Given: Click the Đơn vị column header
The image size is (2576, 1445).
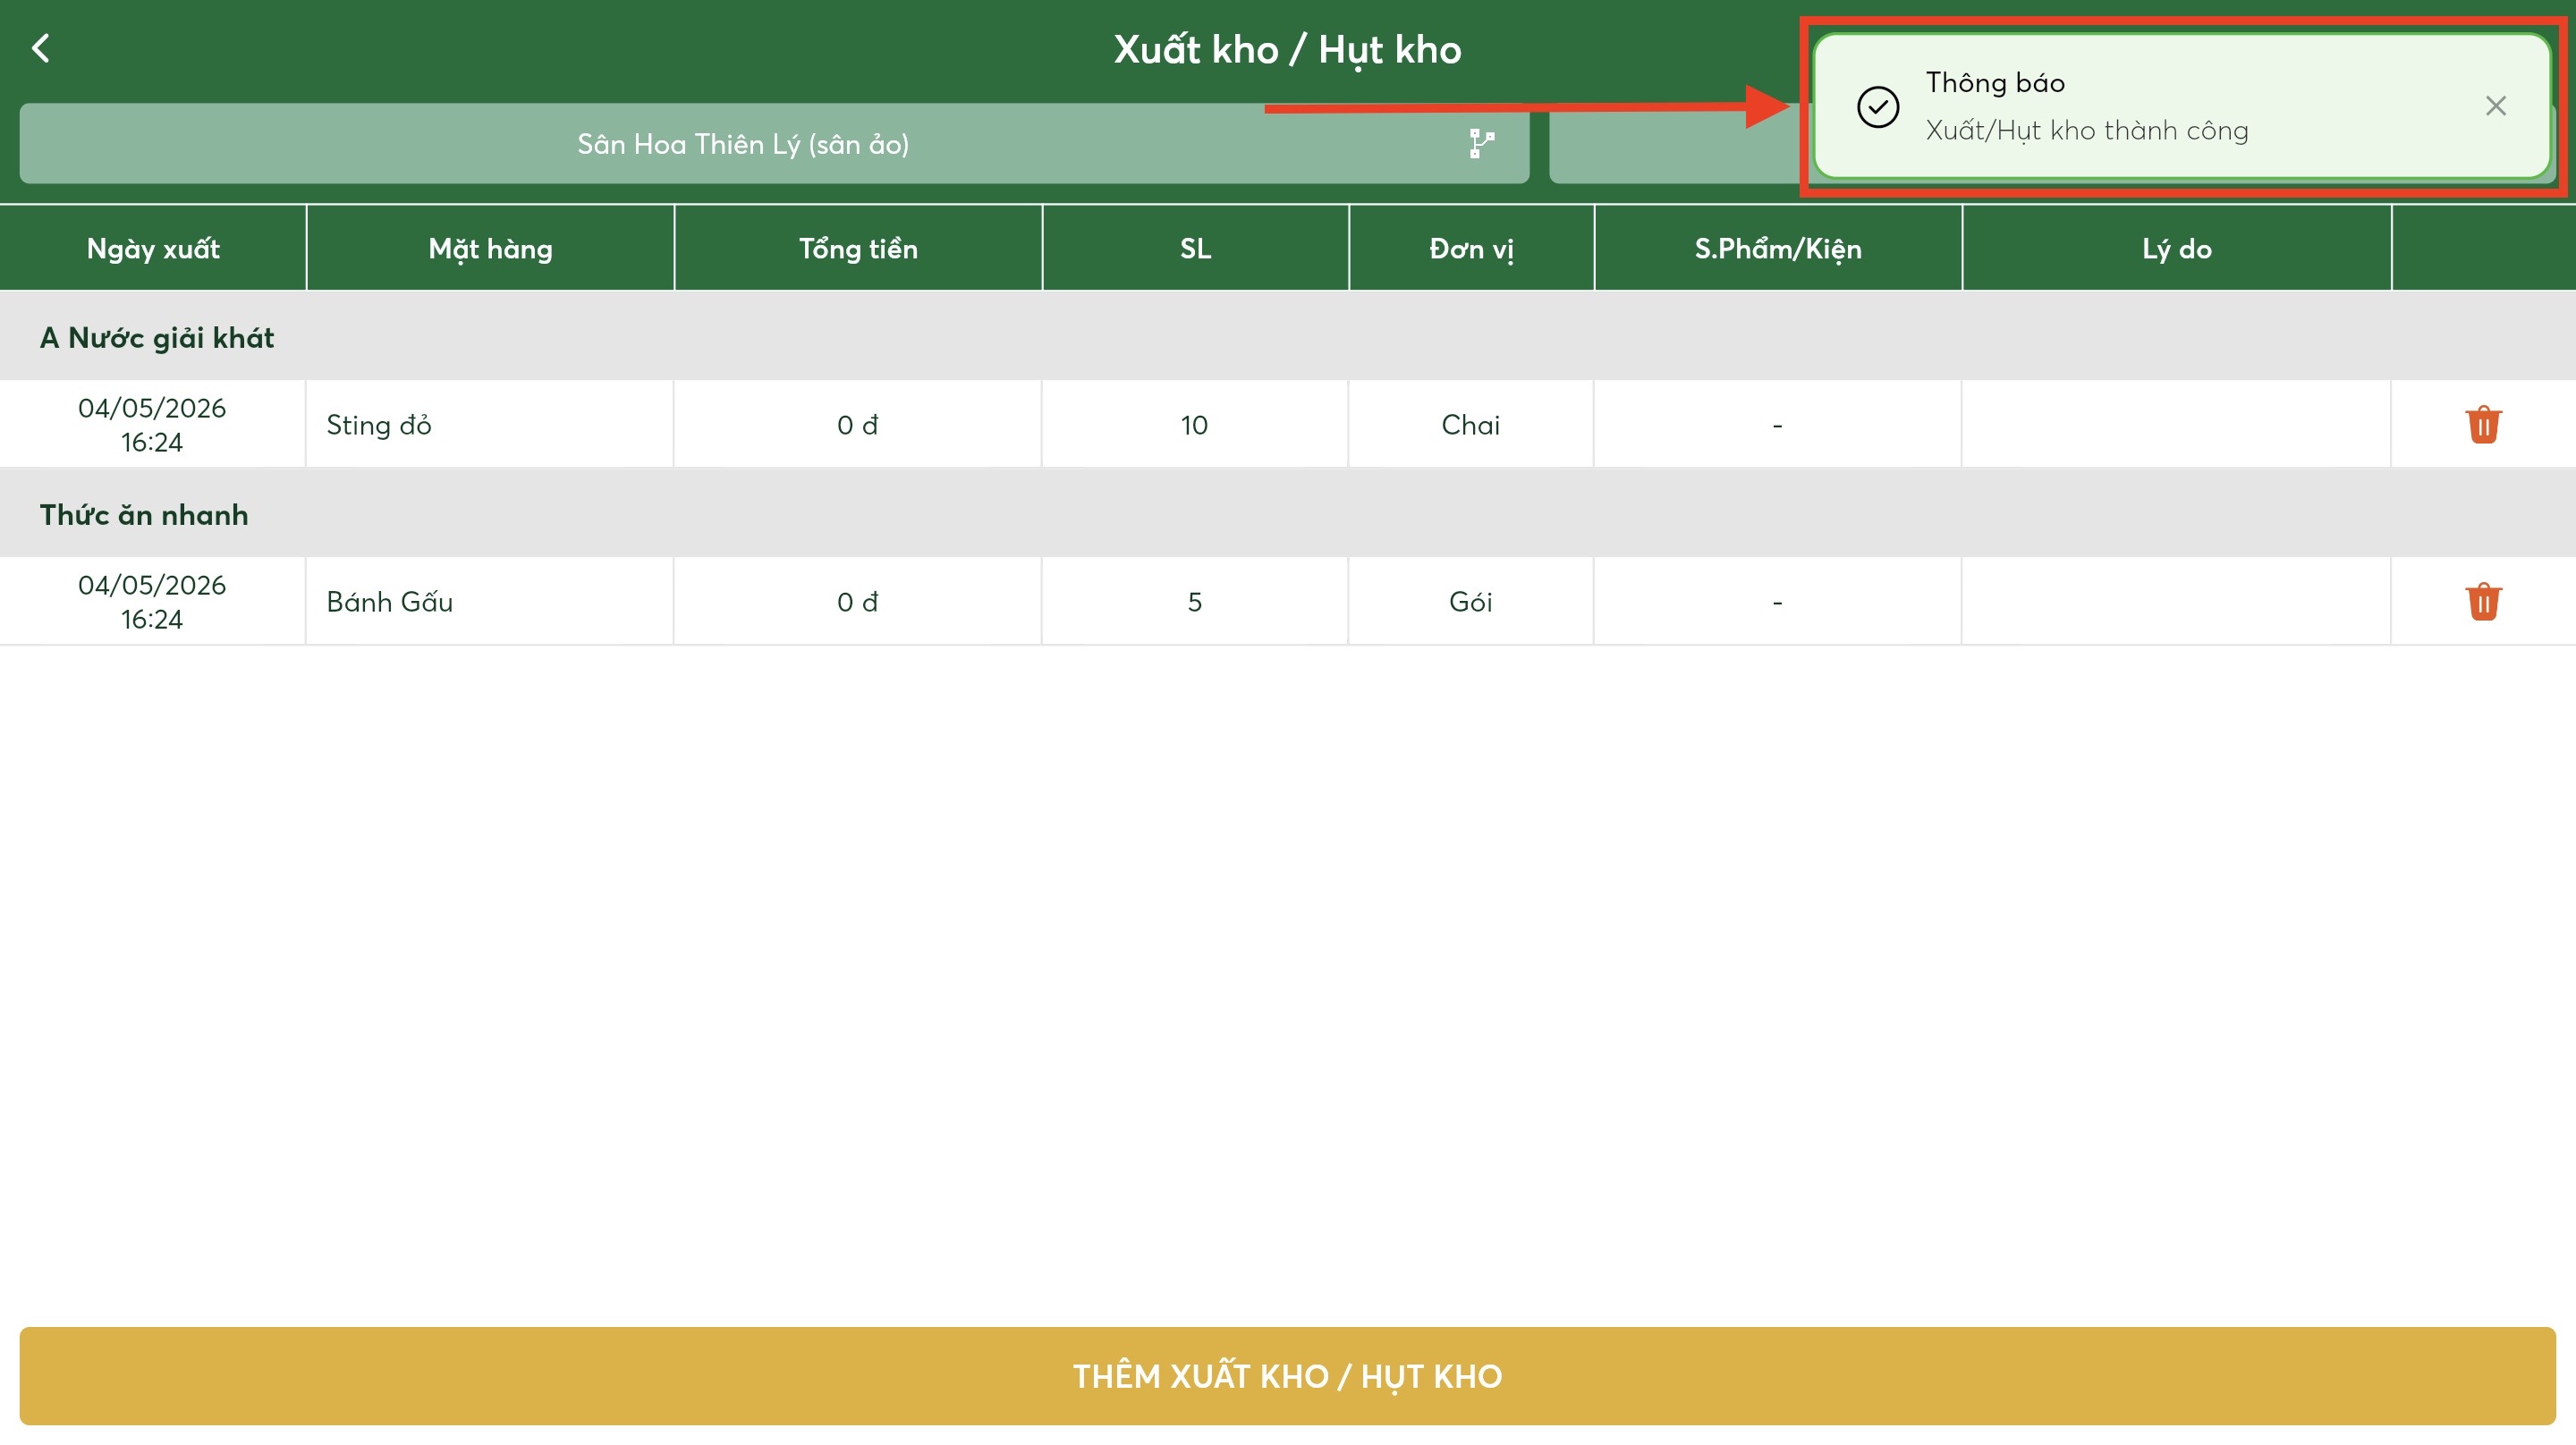Looking at the screenshot, I should pyautogui.click(x=1471, y=248).
